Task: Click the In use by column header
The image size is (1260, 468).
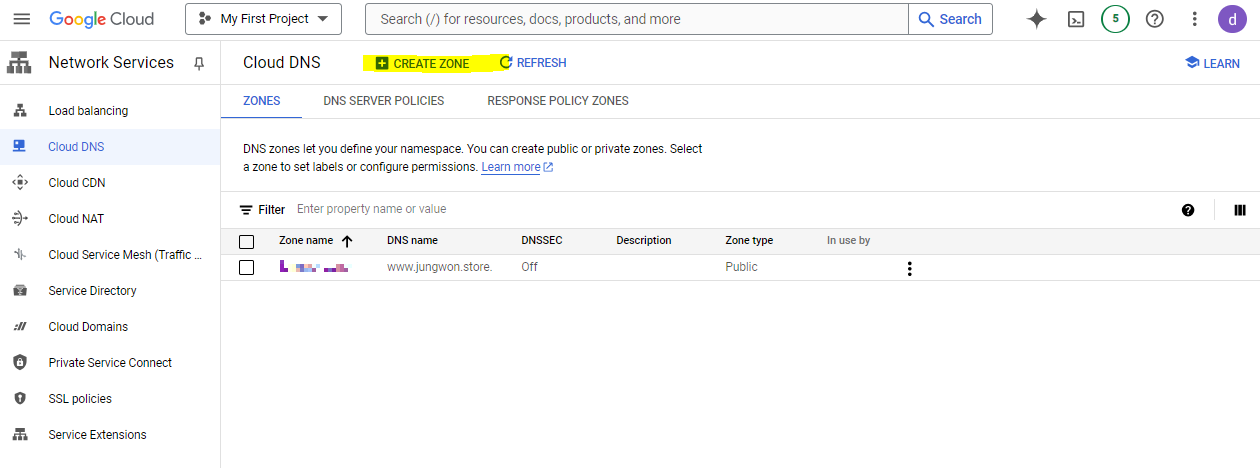Action: 848,241
